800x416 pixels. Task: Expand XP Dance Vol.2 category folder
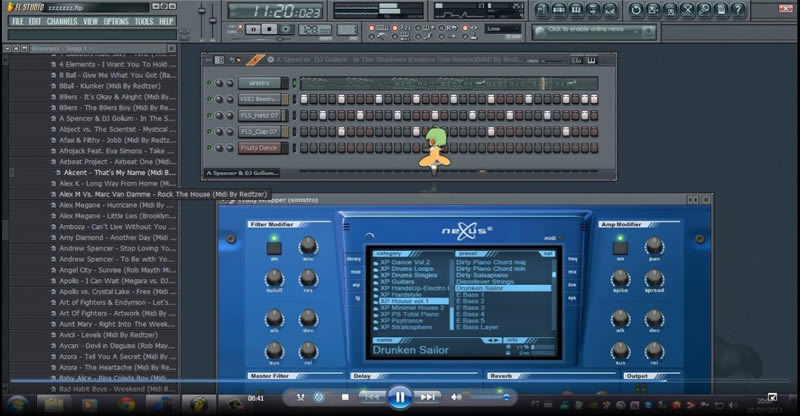[402, 262]
